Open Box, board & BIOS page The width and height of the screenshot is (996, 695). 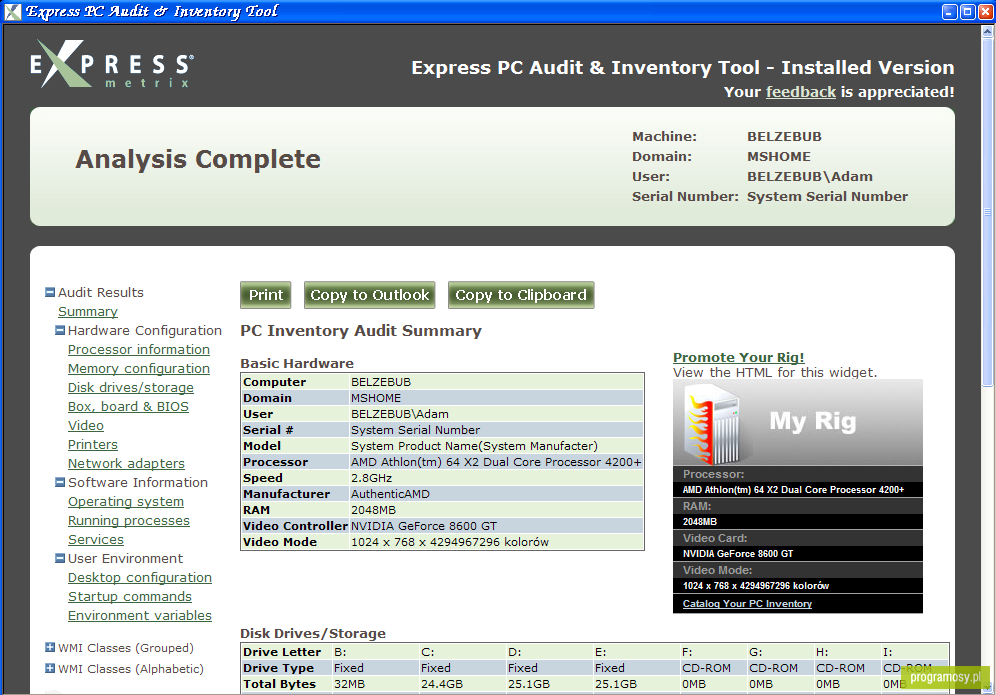point(128,407)
